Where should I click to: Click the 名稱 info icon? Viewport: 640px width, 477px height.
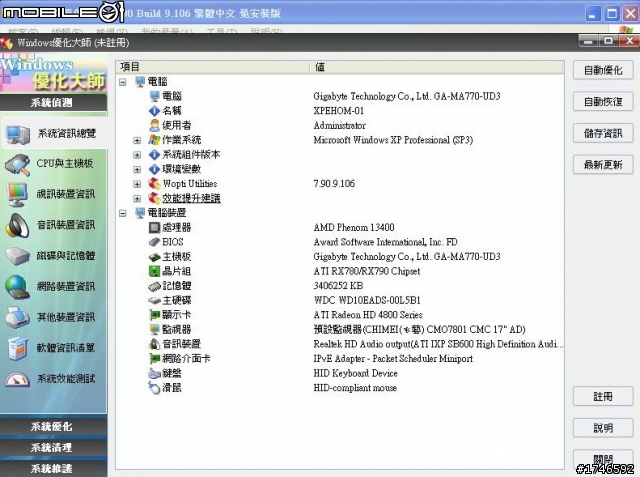pos(154,111)
